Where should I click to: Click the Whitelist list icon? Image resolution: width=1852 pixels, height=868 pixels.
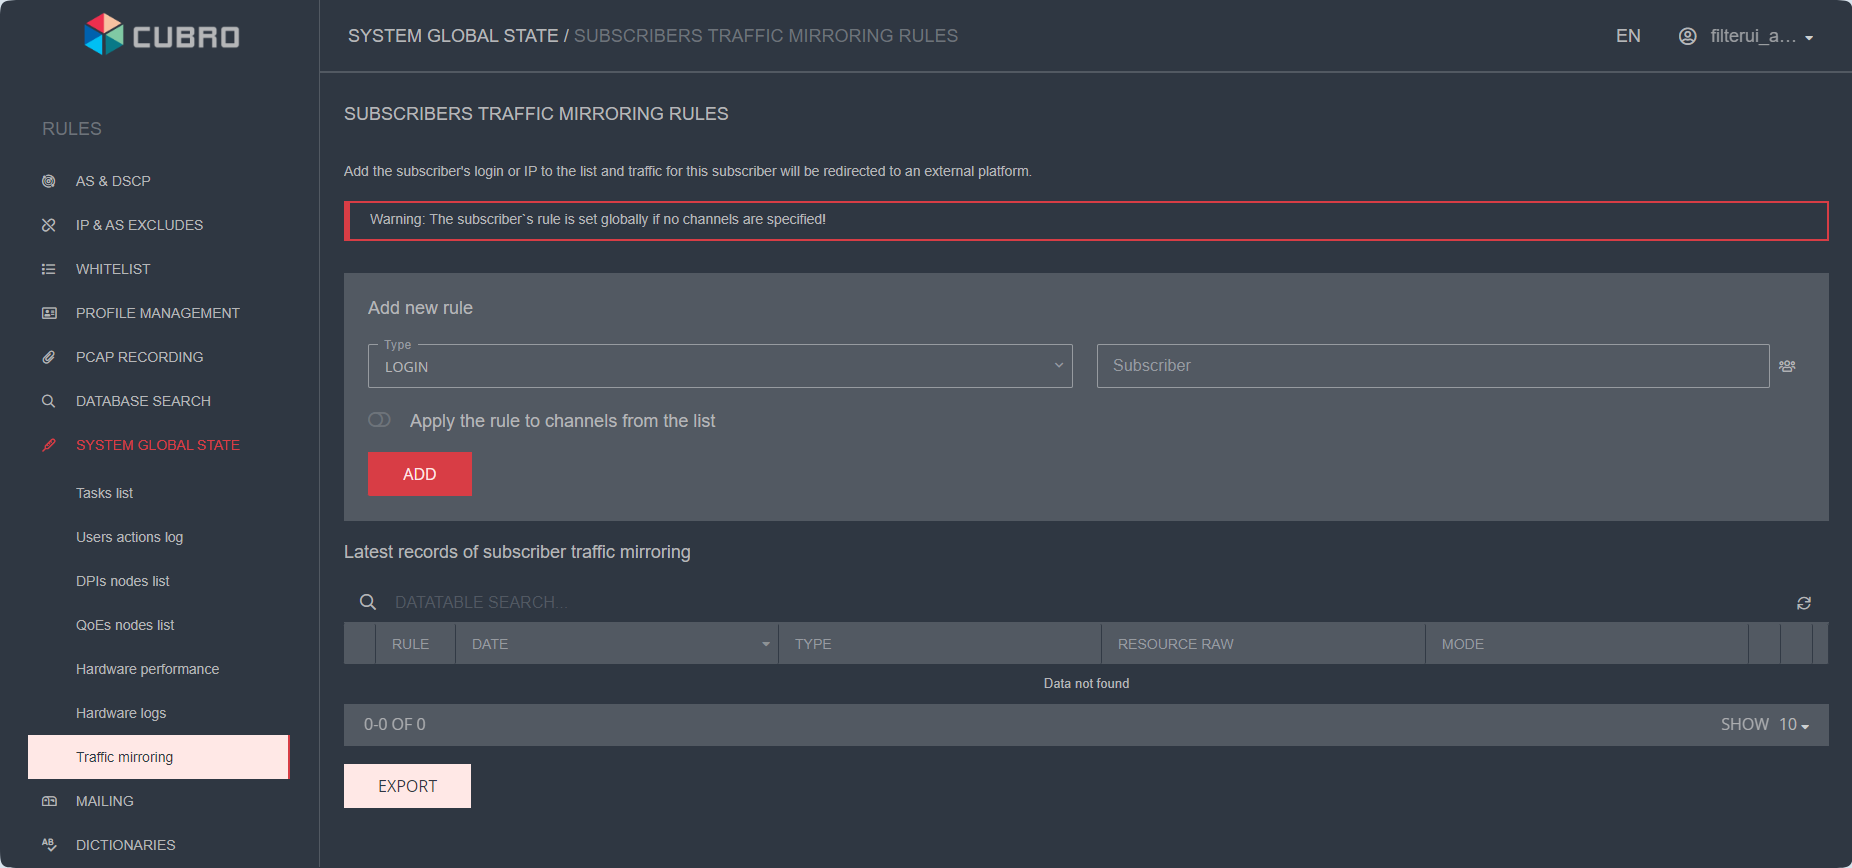tap(48, 269)
